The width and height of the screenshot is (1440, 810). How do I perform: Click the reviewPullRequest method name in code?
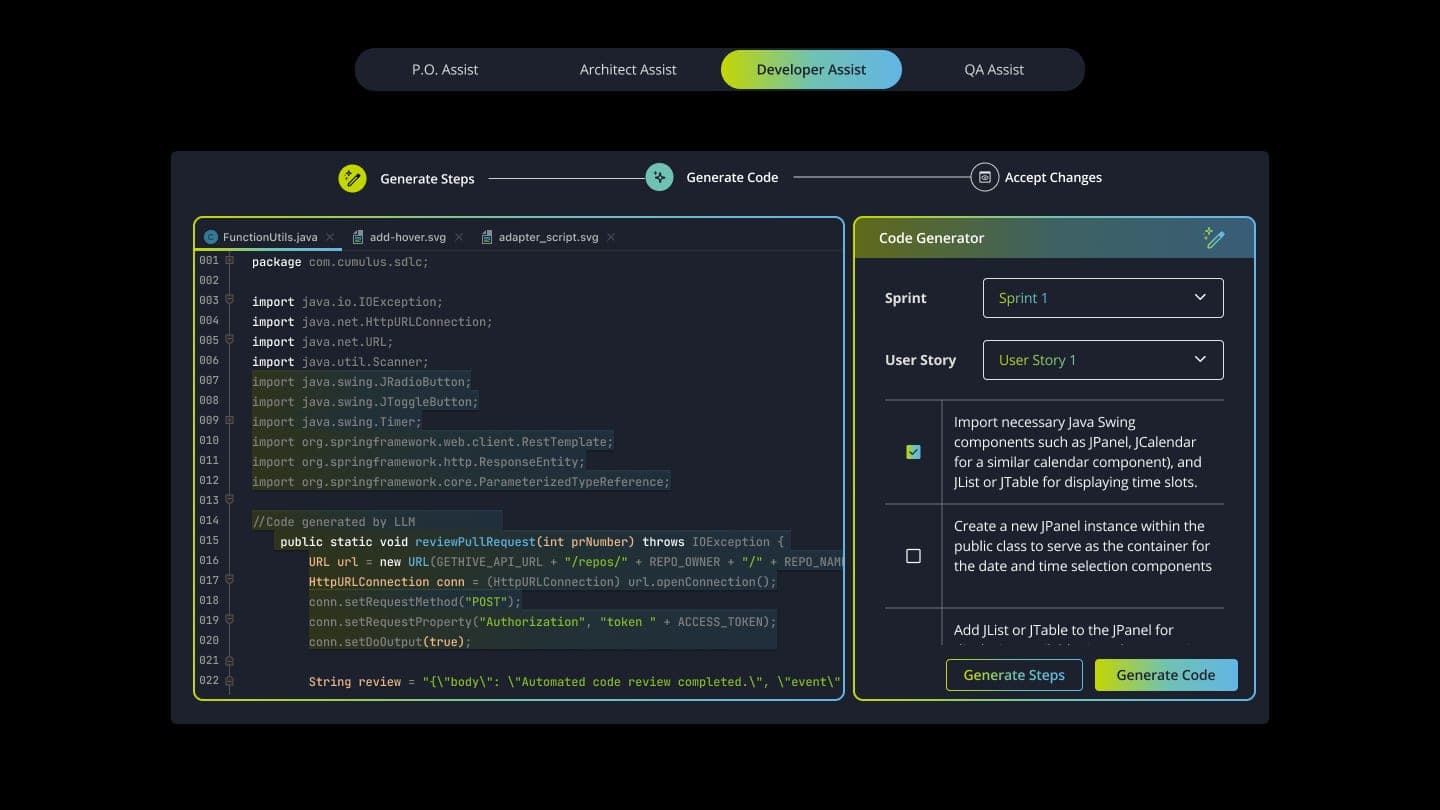coord(476,542)
